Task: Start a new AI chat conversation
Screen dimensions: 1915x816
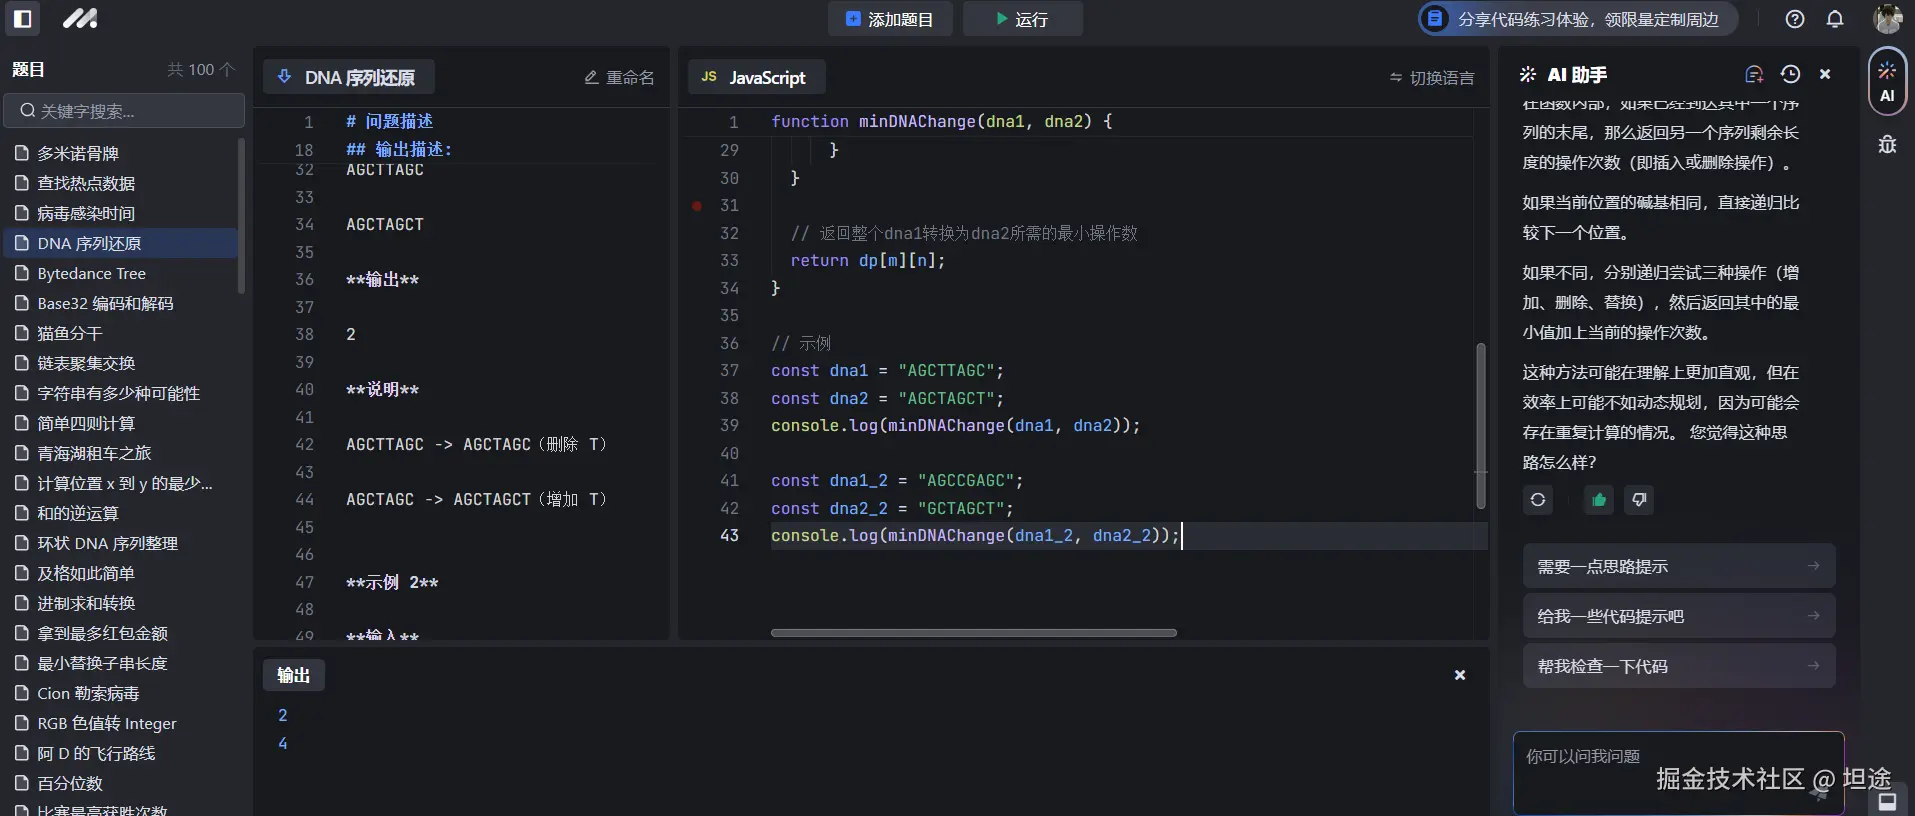Action: click(x=1754, y=75)
